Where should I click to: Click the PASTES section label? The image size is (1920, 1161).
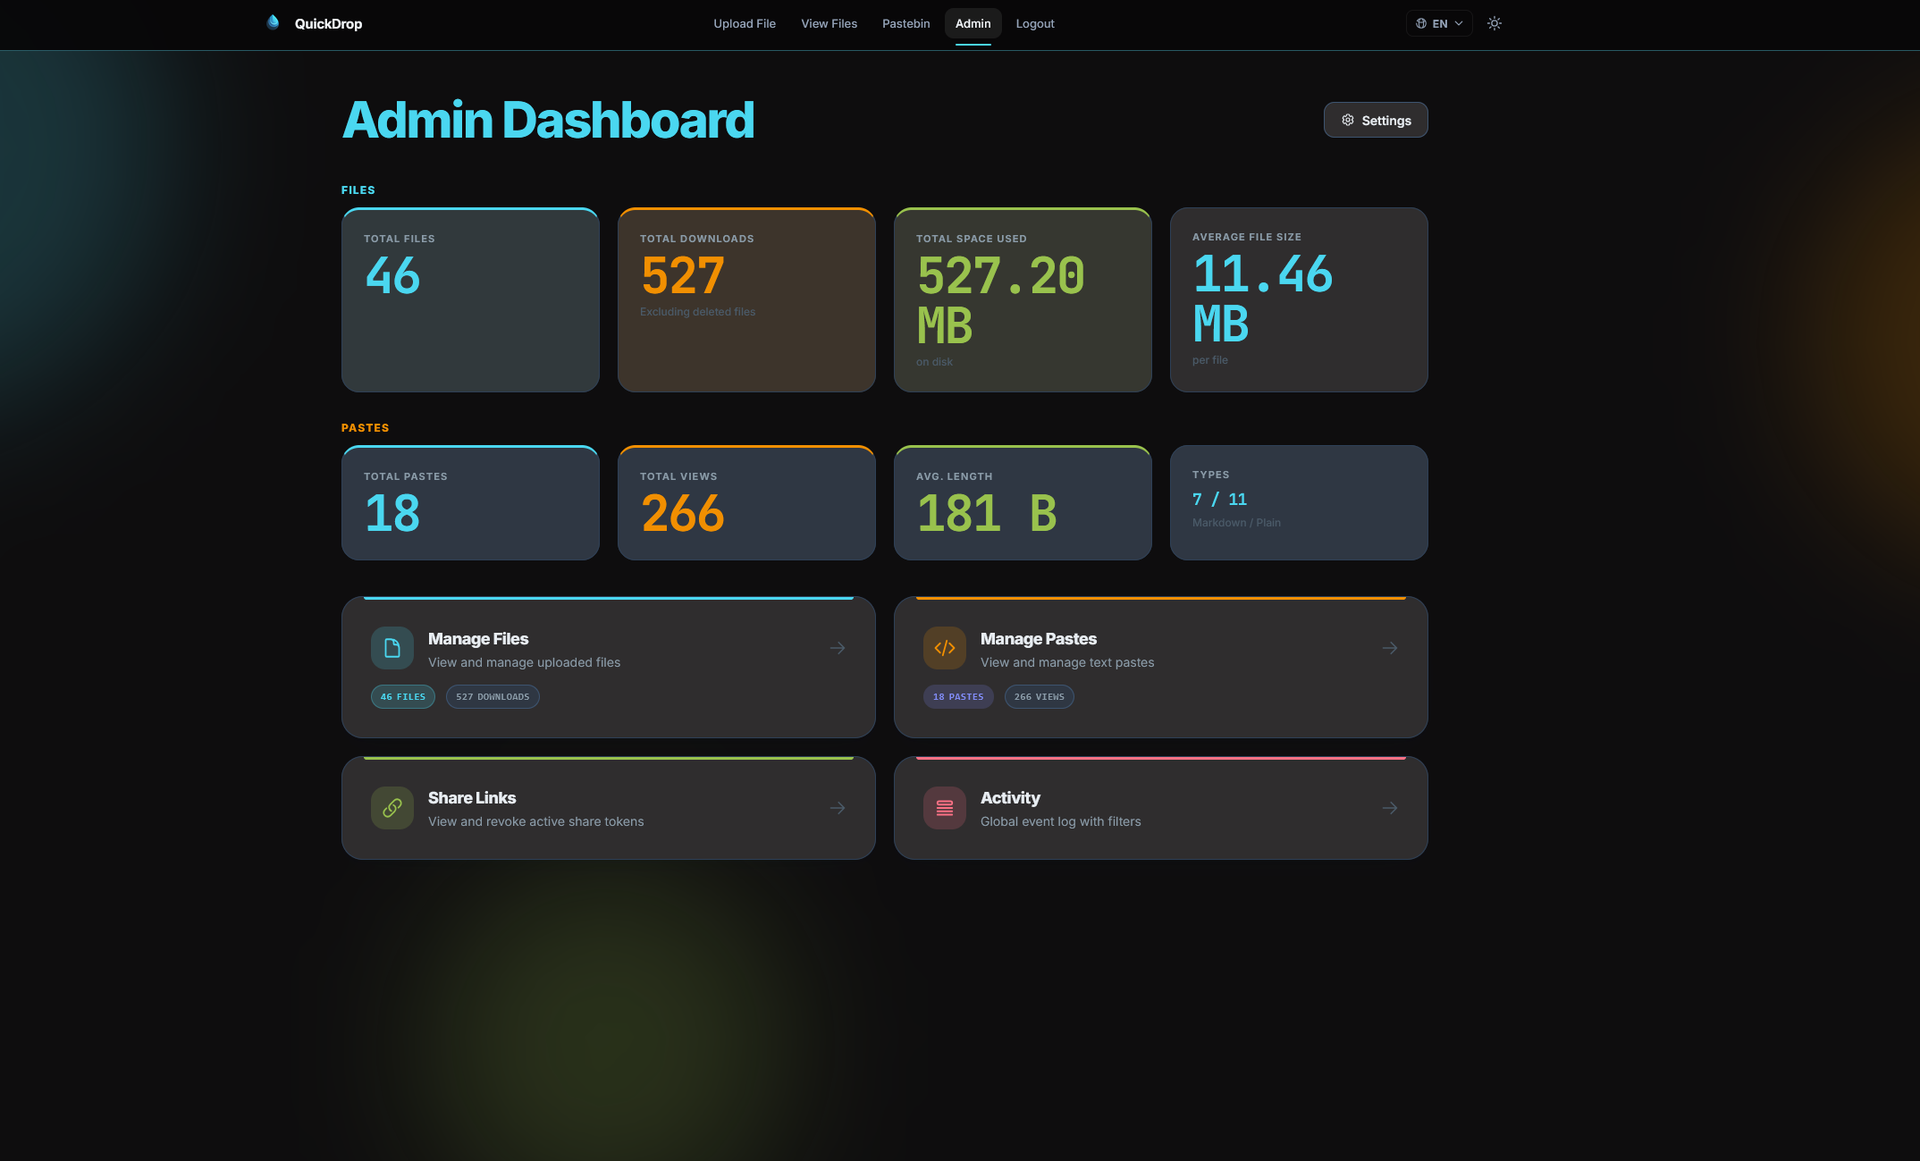click(x=365, y=428)
